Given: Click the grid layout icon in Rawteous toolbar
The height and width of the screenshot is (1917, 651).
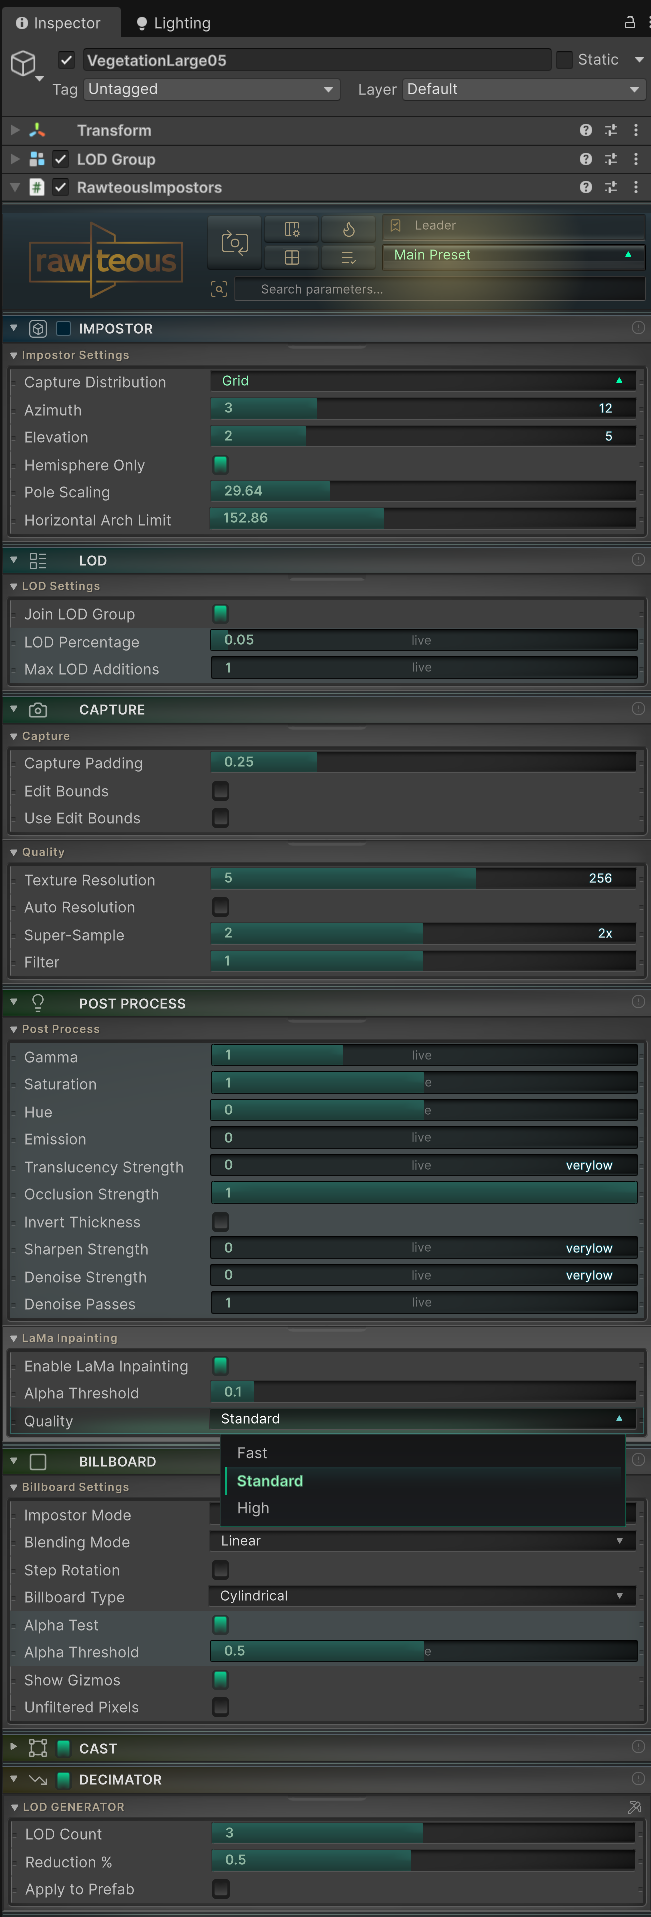Looking at the screenshot, I should 291,257.
